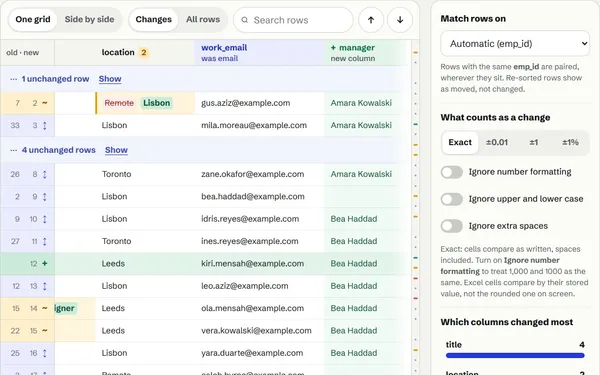600x375 pixels.
Task: Click Lisbon in mila.moreau row
Action: click(x=114, y=126)
